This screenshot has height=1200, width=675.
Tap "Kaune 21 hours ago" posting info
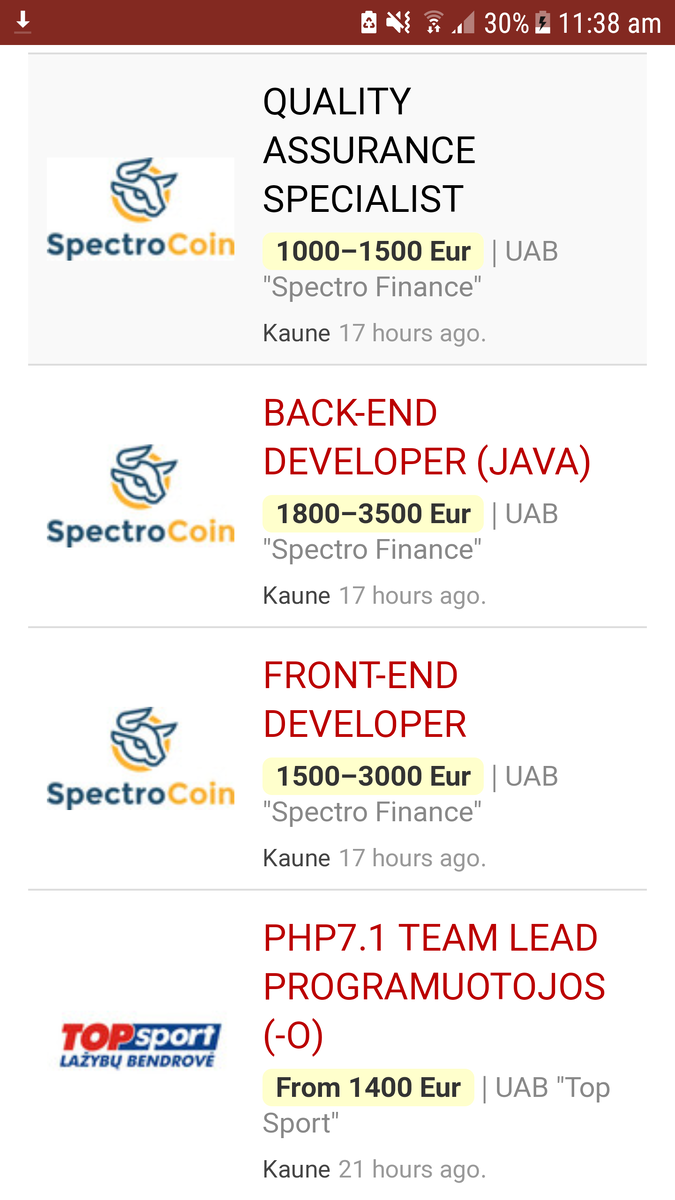(374, 1168)
